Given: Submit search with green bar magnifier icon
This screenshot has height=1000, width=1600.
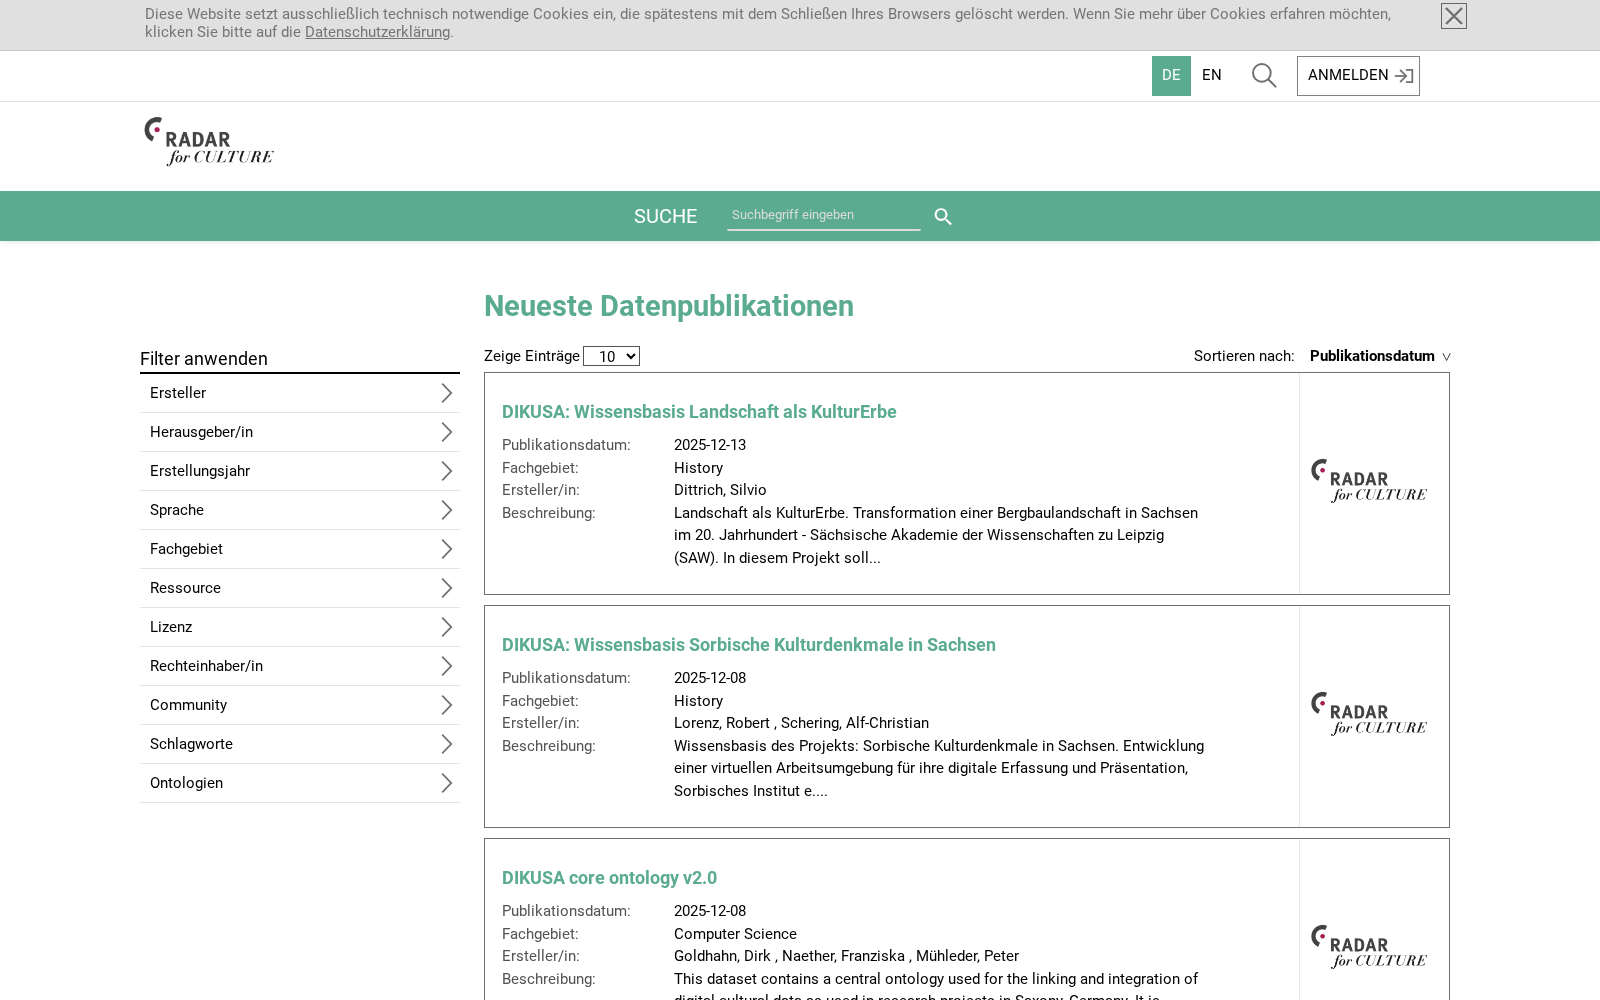Looking at the screenshot, I should coord(943,217).
